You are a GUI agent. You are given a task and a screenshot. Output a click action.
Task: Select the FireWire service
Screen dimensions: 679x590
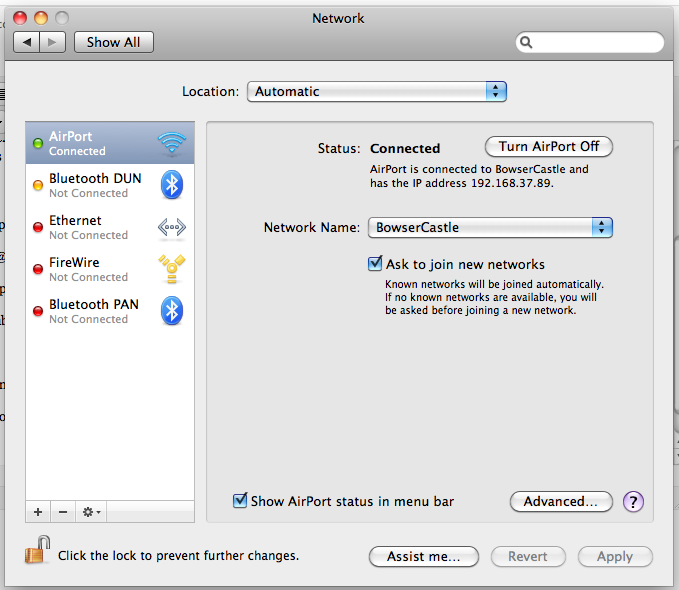click(110, 269)
